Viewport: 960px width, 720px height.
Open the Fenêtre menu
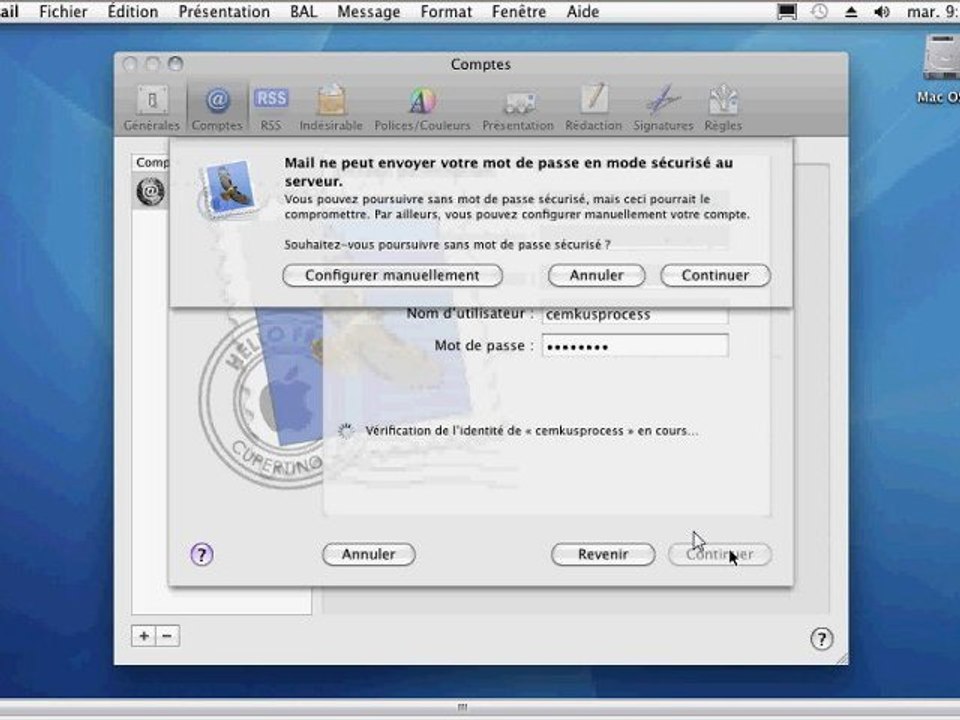point(519,12)
